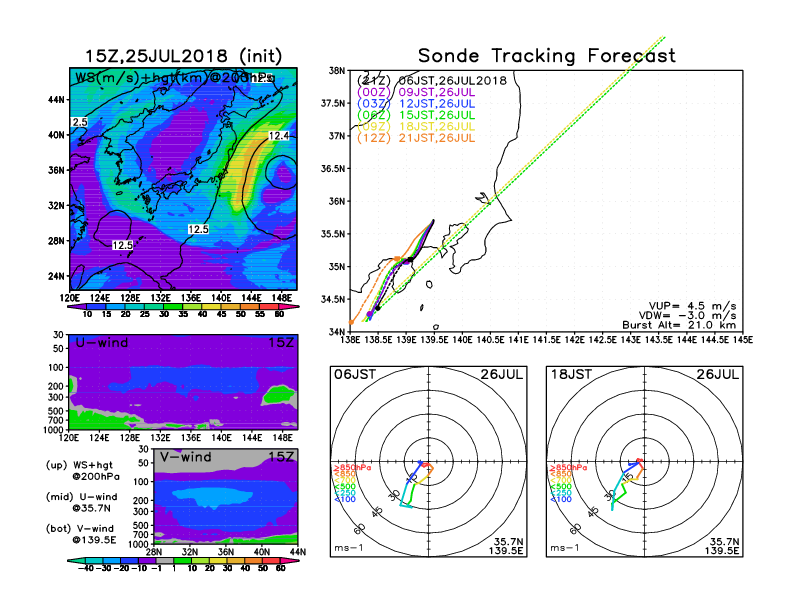
Task: Click '15Z' in the V-wind panel
Action: point(280,457)
